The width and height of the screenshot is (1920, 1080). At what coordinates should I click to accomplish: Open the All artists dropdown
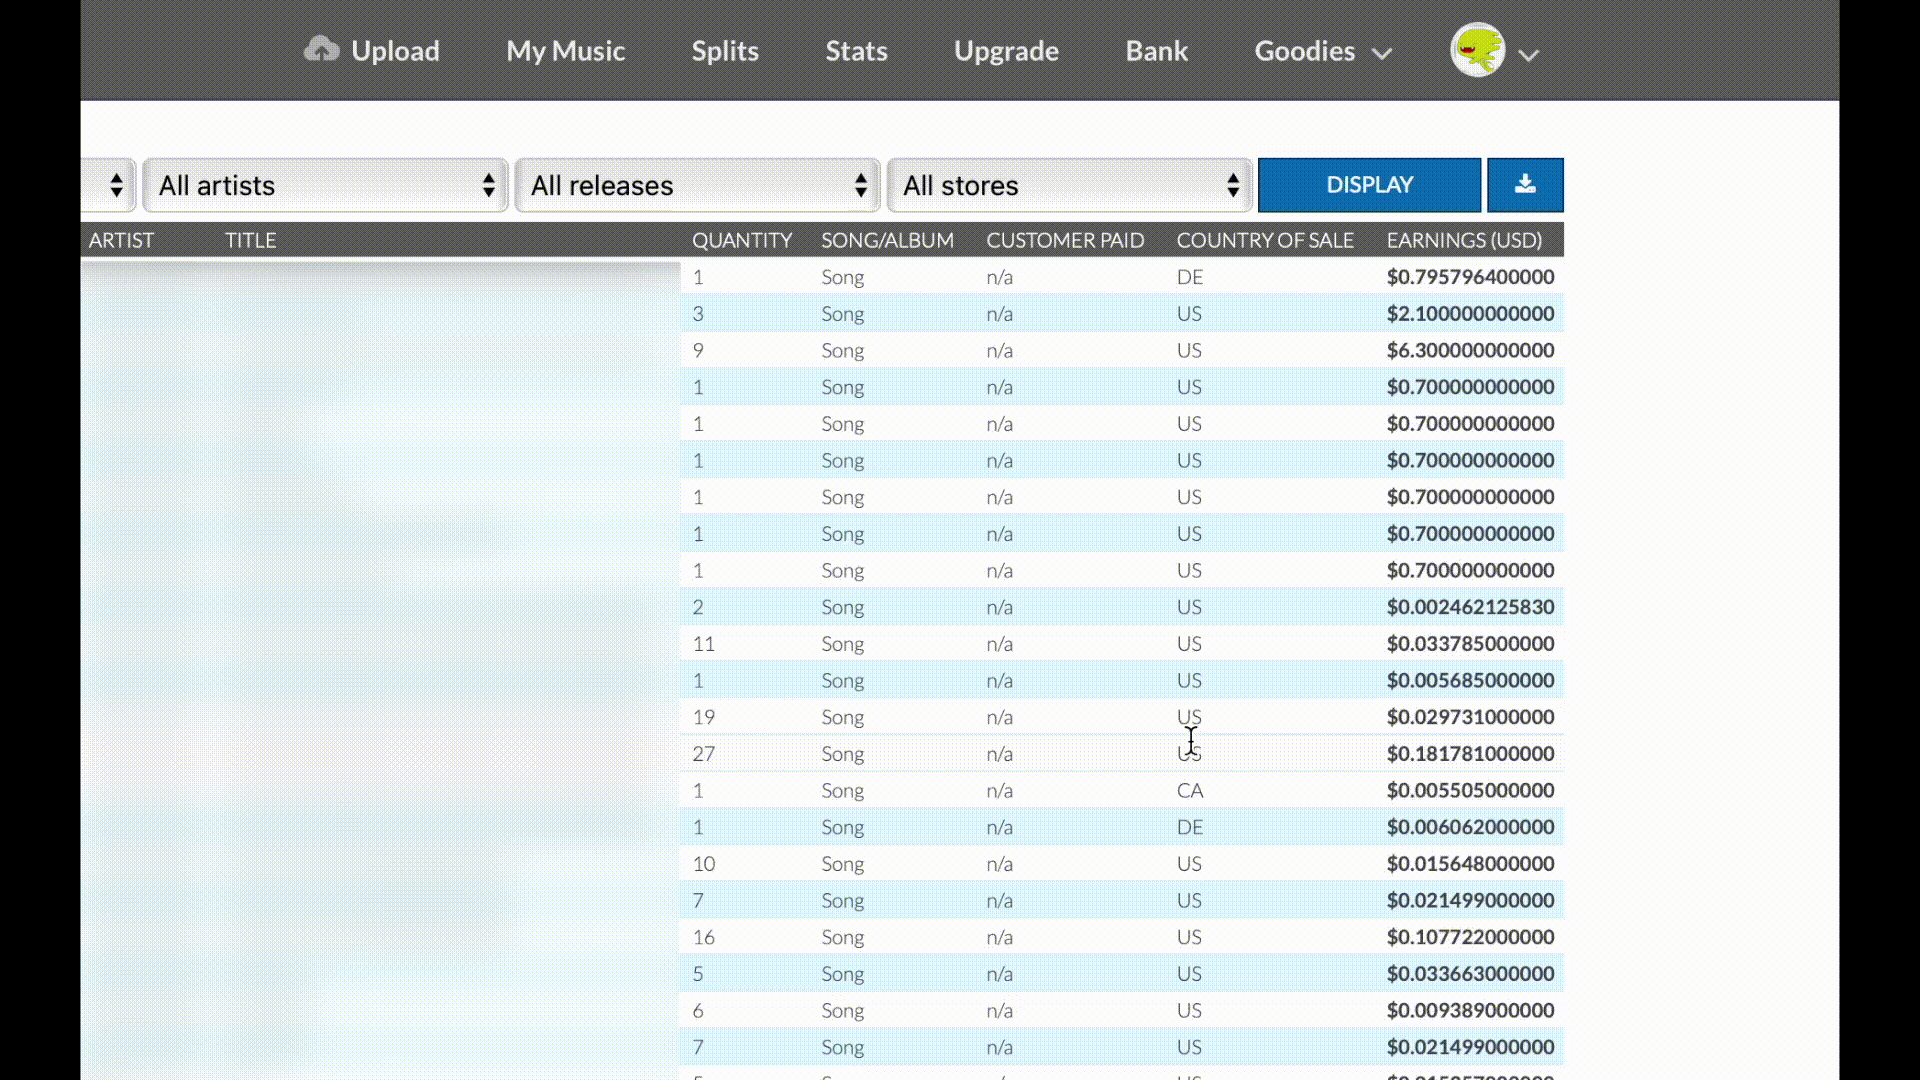click(325, 185)
